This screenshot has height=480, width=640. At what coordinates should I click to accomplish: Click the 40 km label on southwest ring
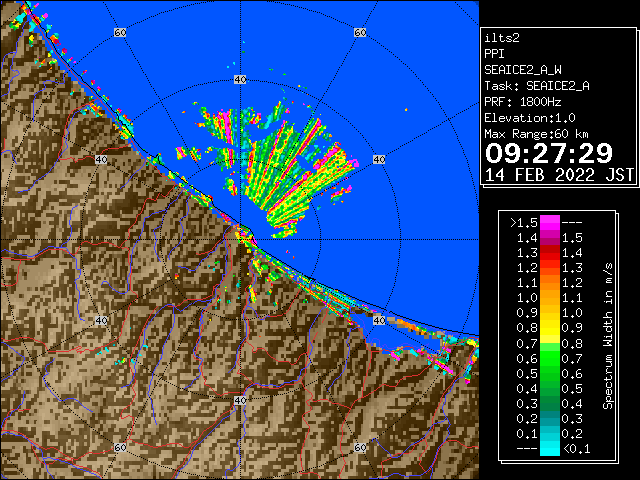click(x=101, y=320)
